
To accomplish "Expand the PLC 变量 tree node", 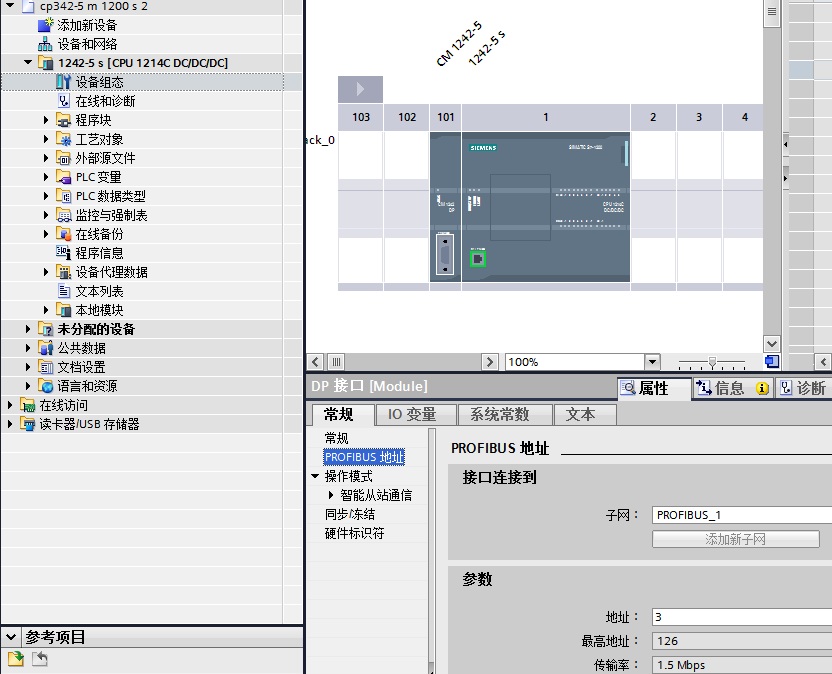I will (46, 177).
